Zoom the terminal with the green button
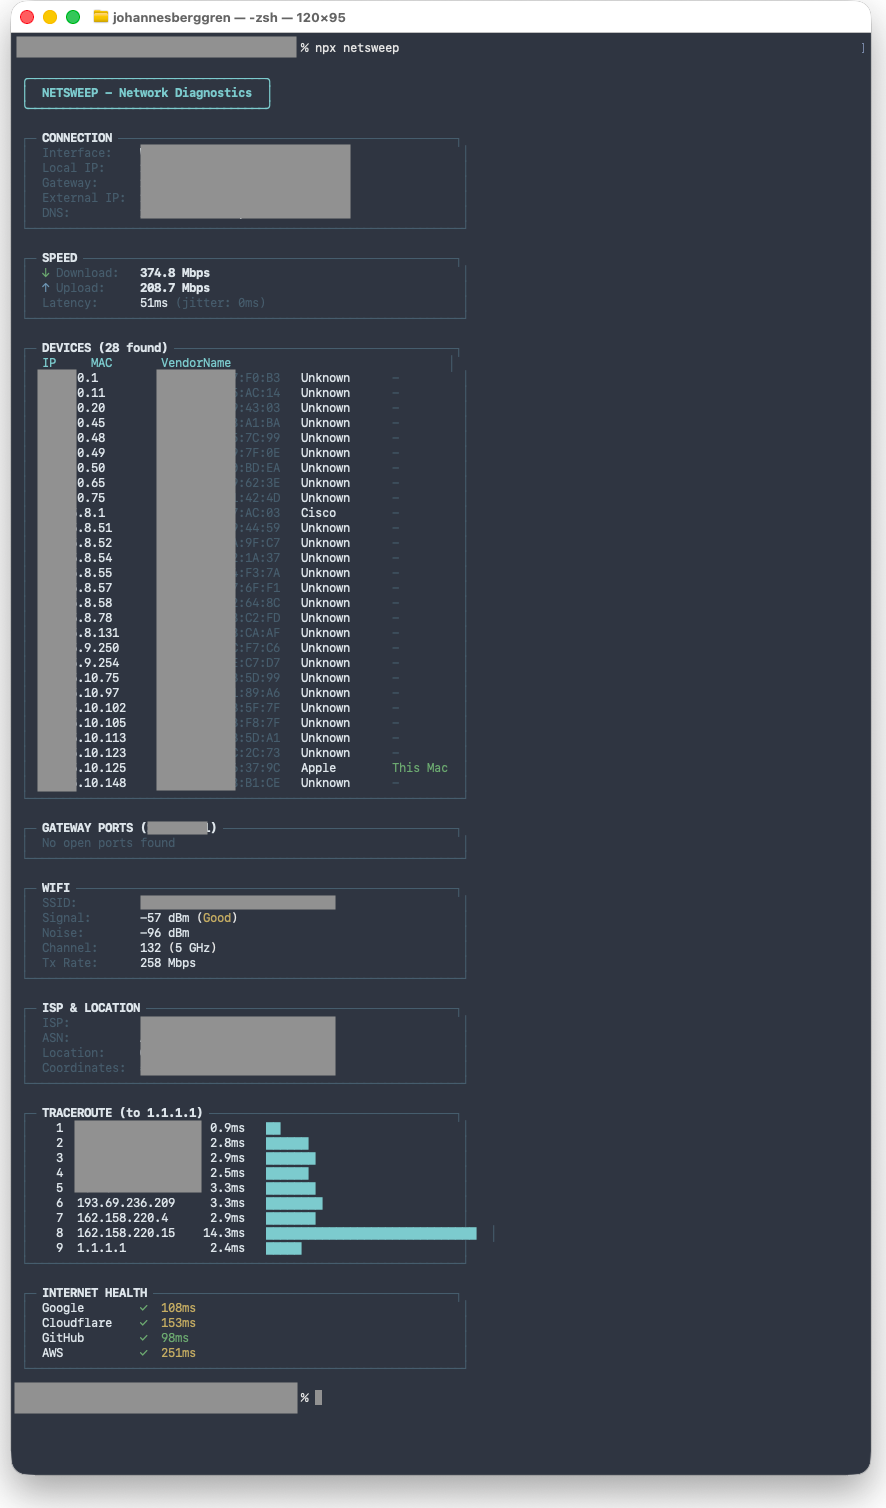Image resolution: width=886 pixels, height=1508 pixels. click(73, 17)
